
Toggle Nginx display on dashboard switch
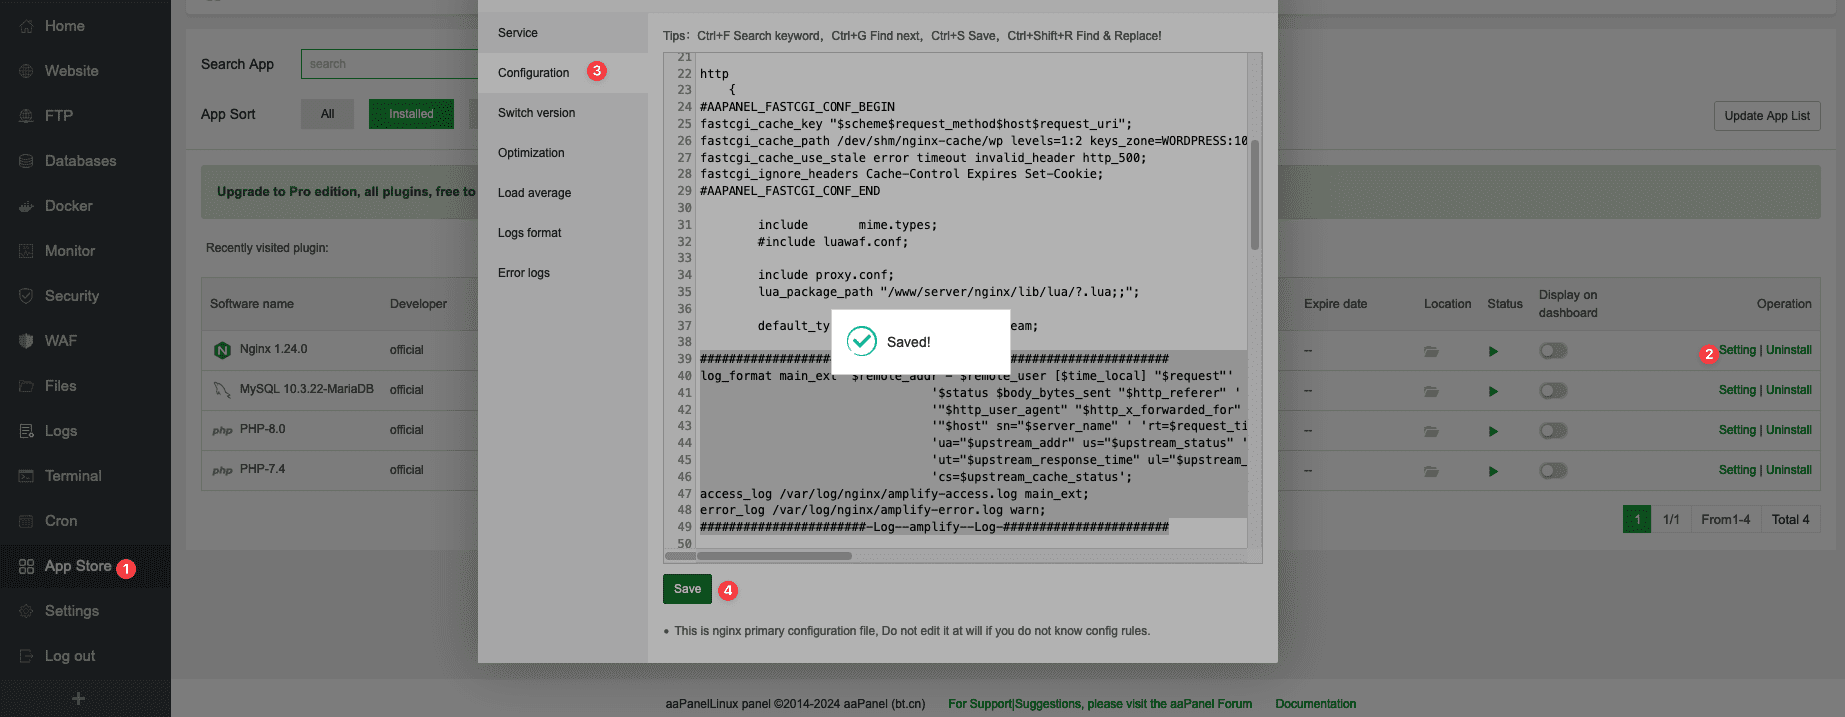point(1553,351)
